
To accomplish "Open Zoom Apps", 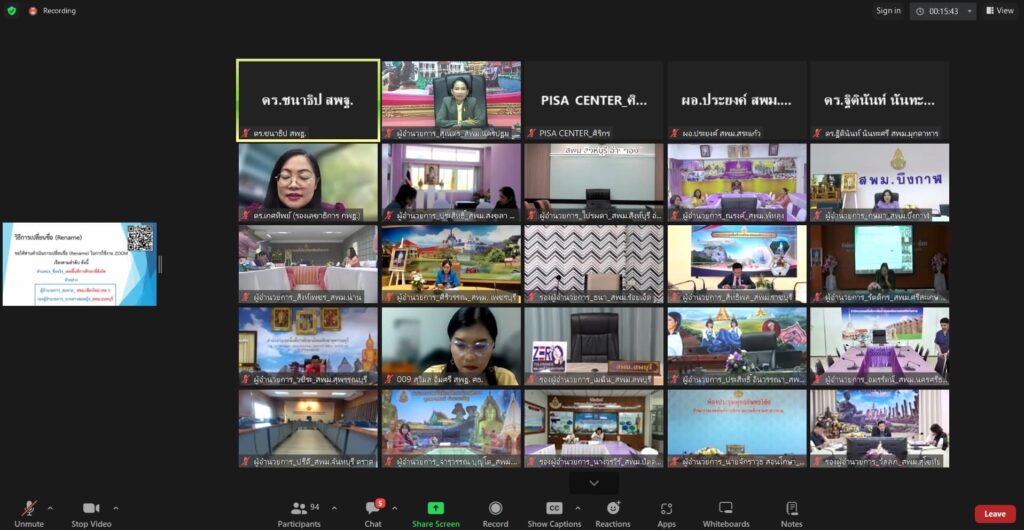I will pyautogui.click(x=666, y=509).
